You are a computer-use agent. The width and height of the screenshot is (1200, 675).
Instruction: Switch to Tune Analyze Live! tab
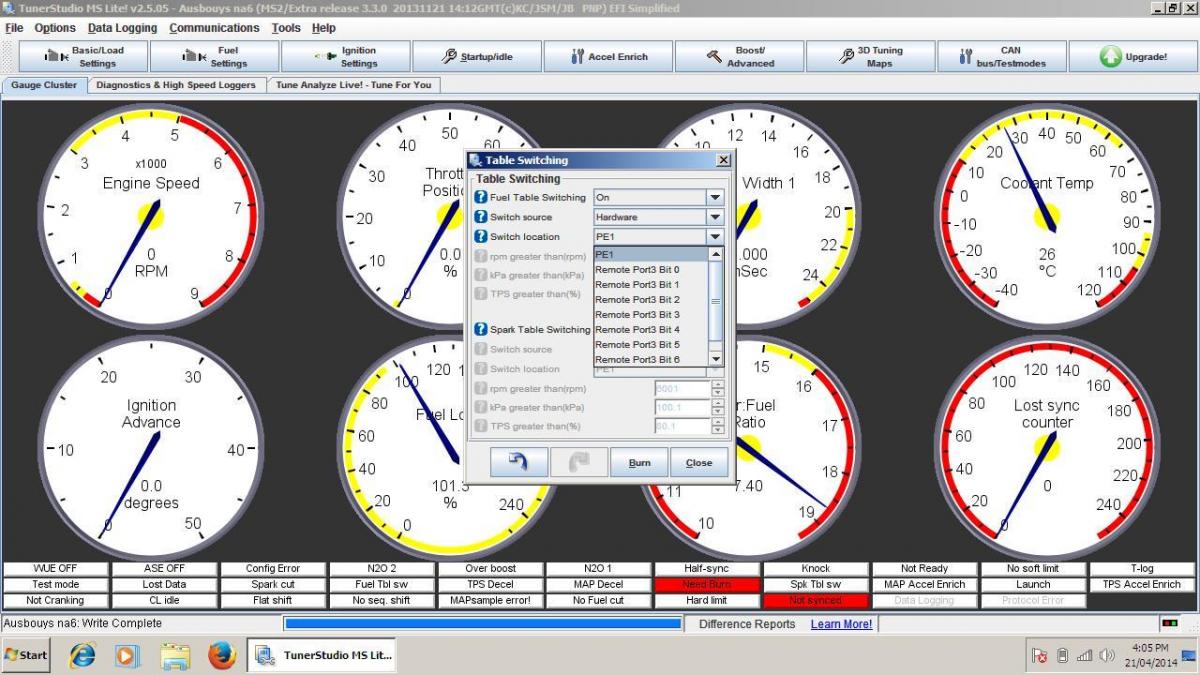354,85
